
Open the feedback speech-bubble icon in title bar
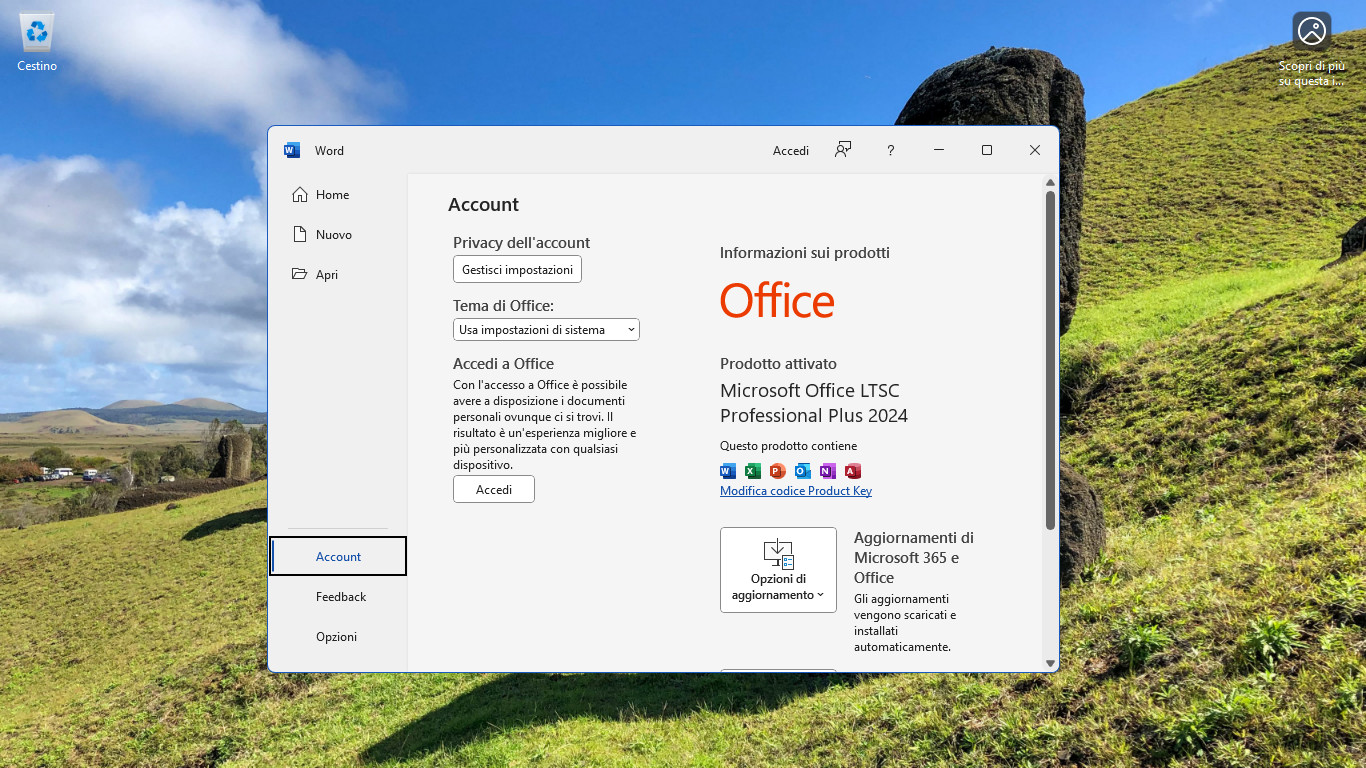843,150
